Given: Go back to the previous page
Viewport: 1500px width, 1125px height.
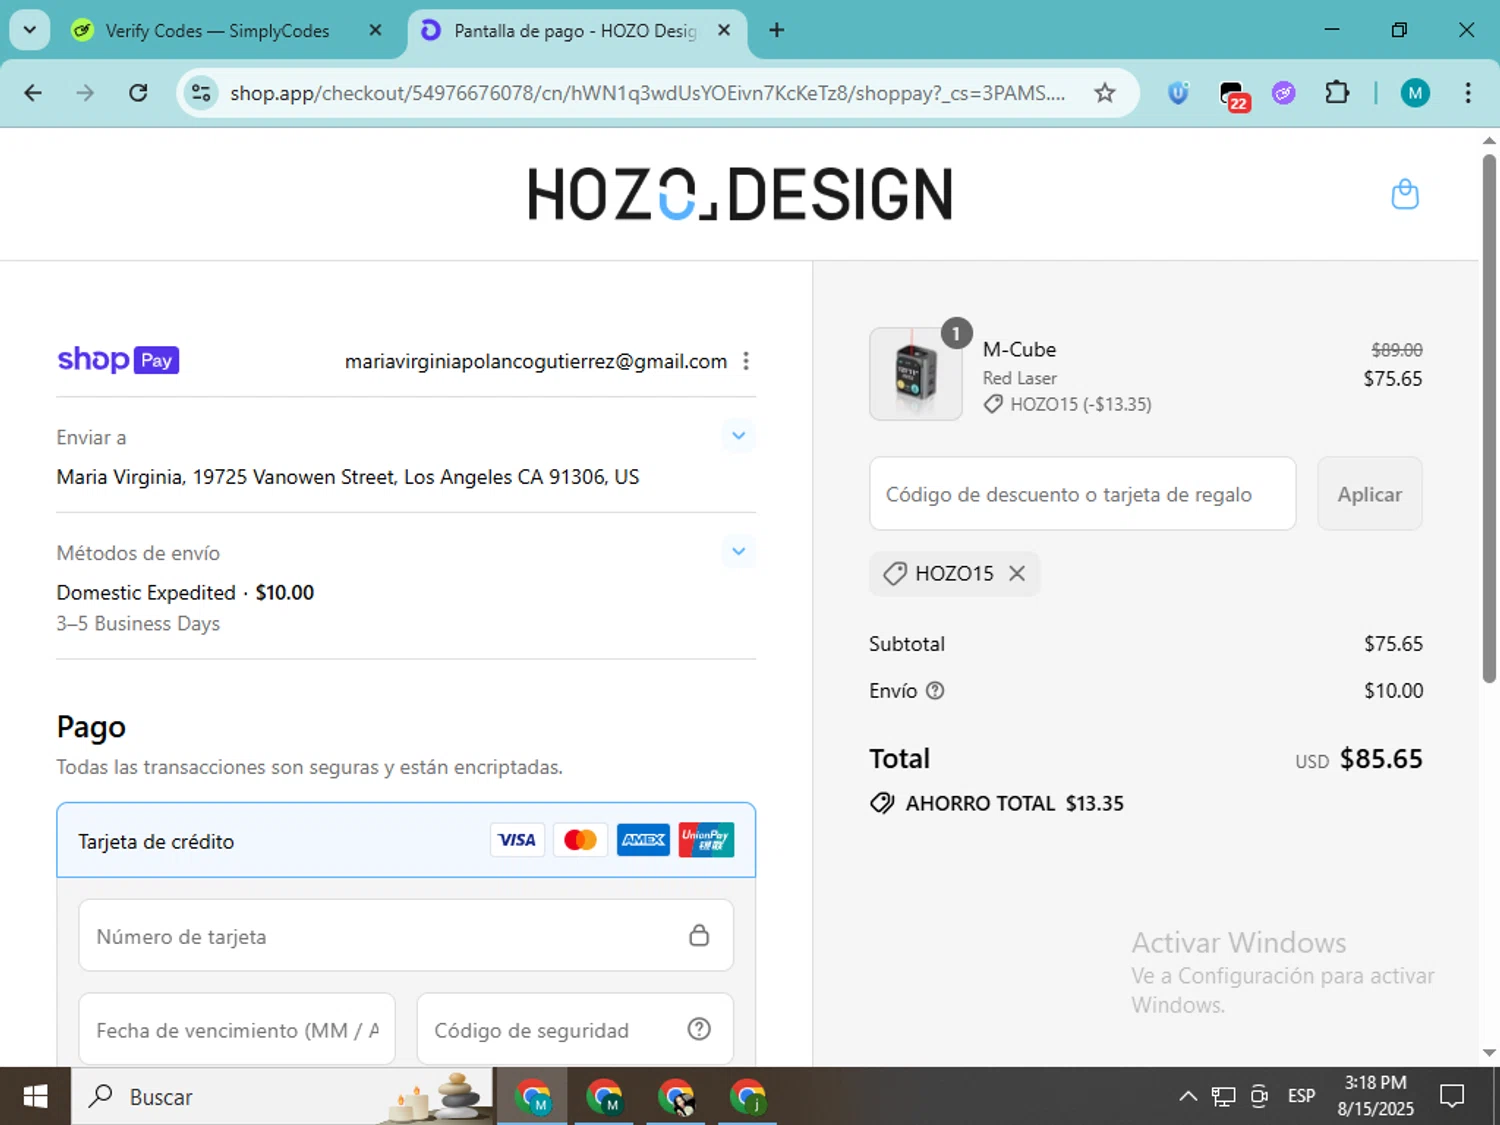Looking at the screenshot, I should (33, 93).
